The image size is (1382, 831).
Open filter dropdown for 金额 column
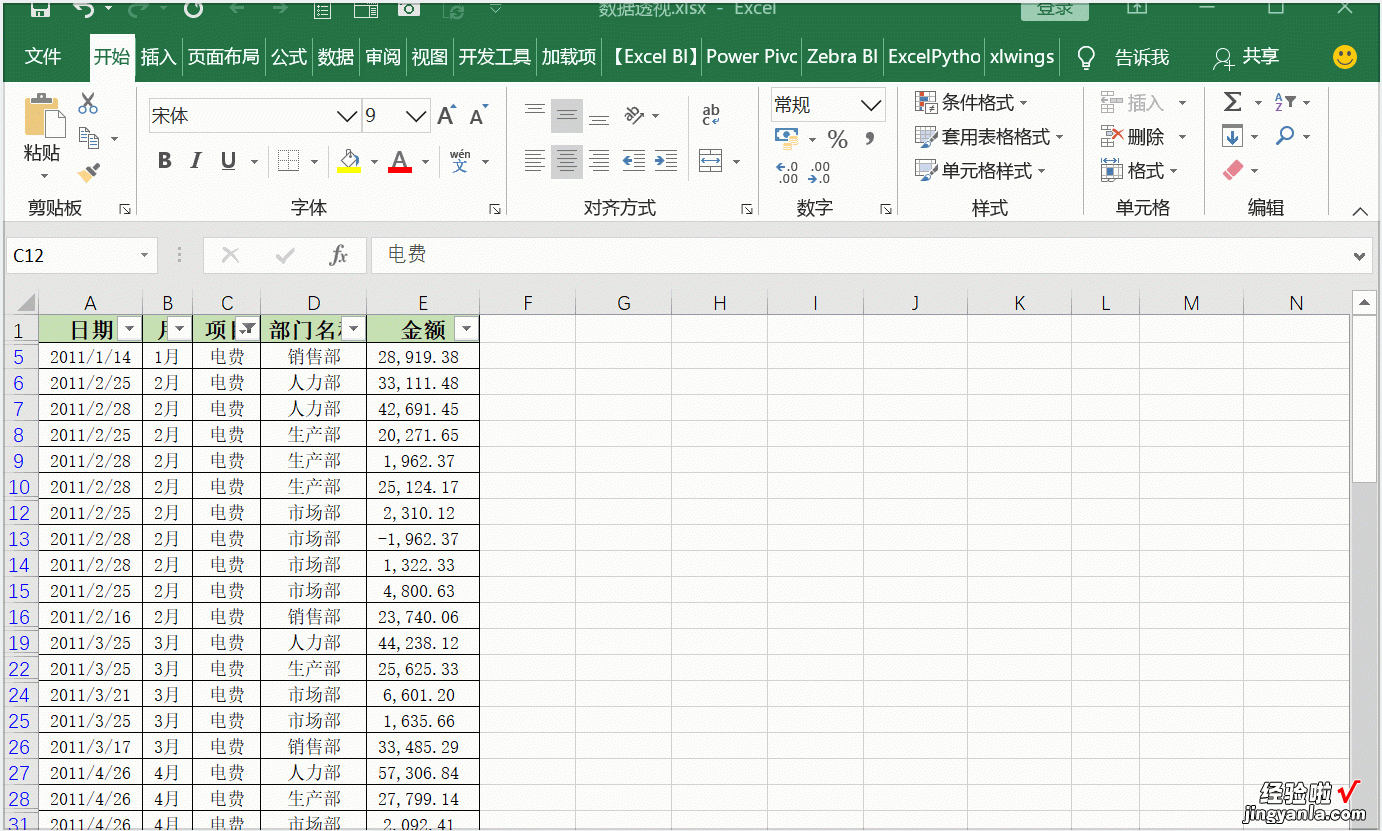pyautogui.click(x=466, y=330)
